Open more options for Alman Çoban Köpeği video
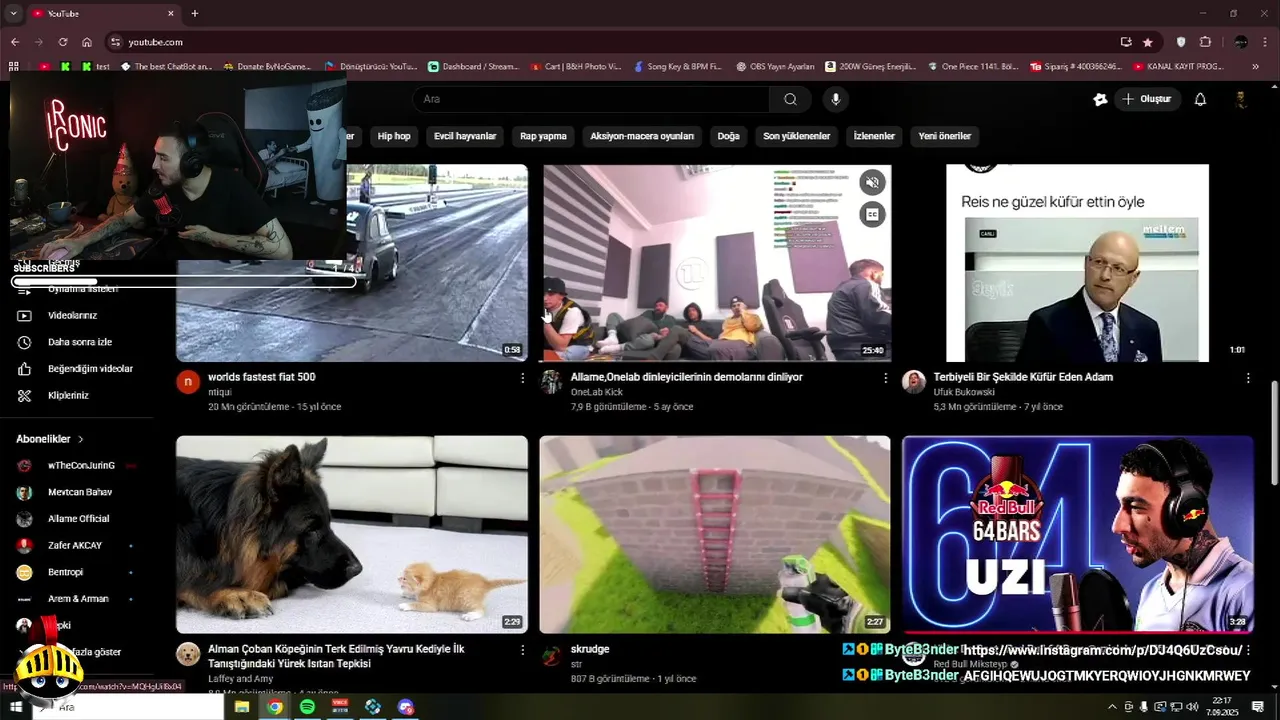 tap(522, 650)
